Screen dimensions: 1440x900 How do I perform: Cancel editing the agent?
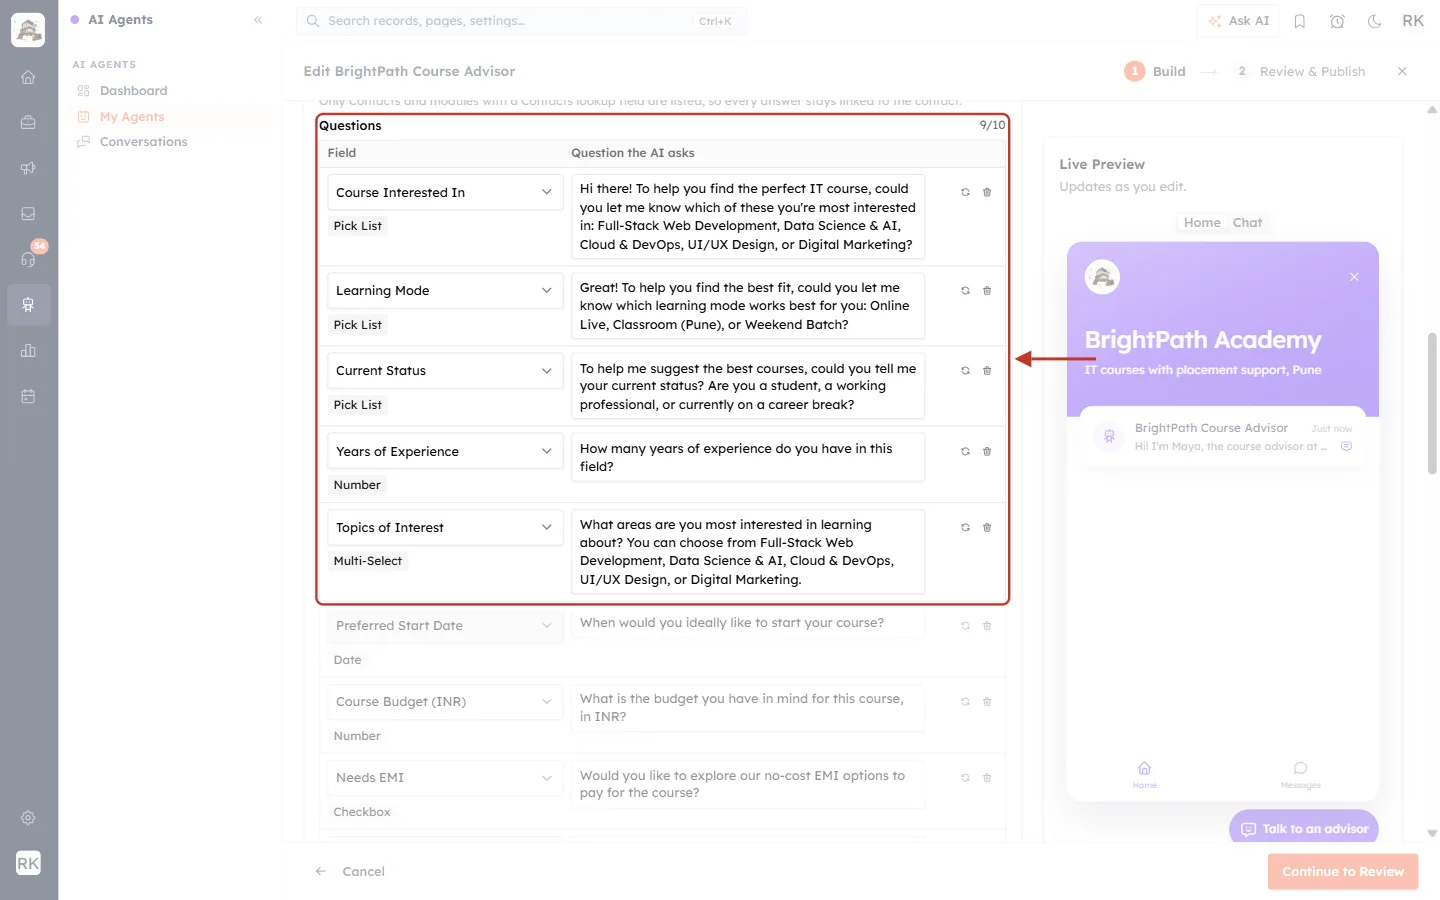363,872
